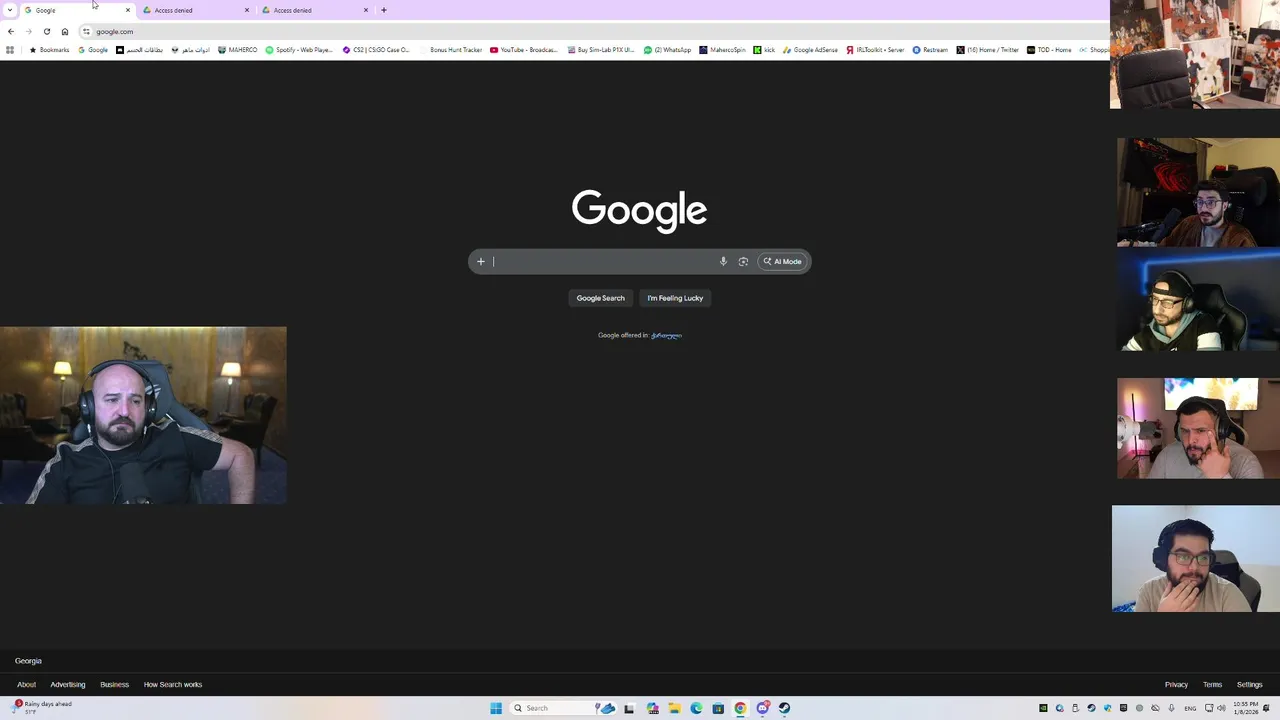Open IRLToolkit Server bookmark

(x=875, y=50)
